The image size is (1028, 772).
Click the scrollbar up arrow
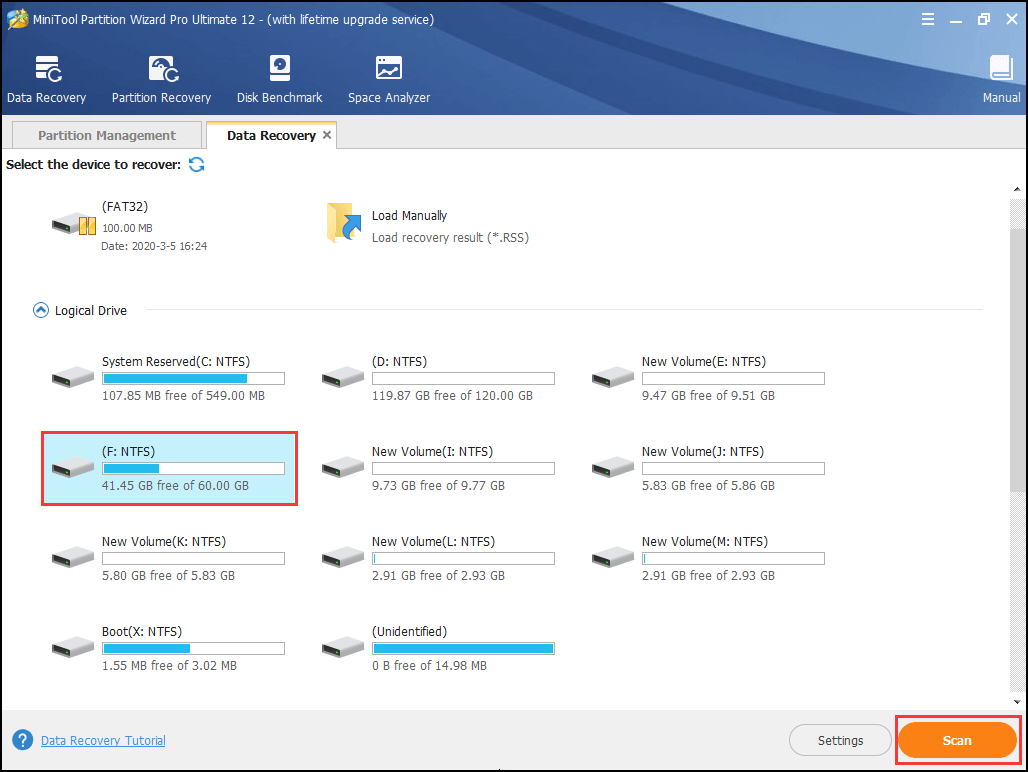pos(1017,189)
